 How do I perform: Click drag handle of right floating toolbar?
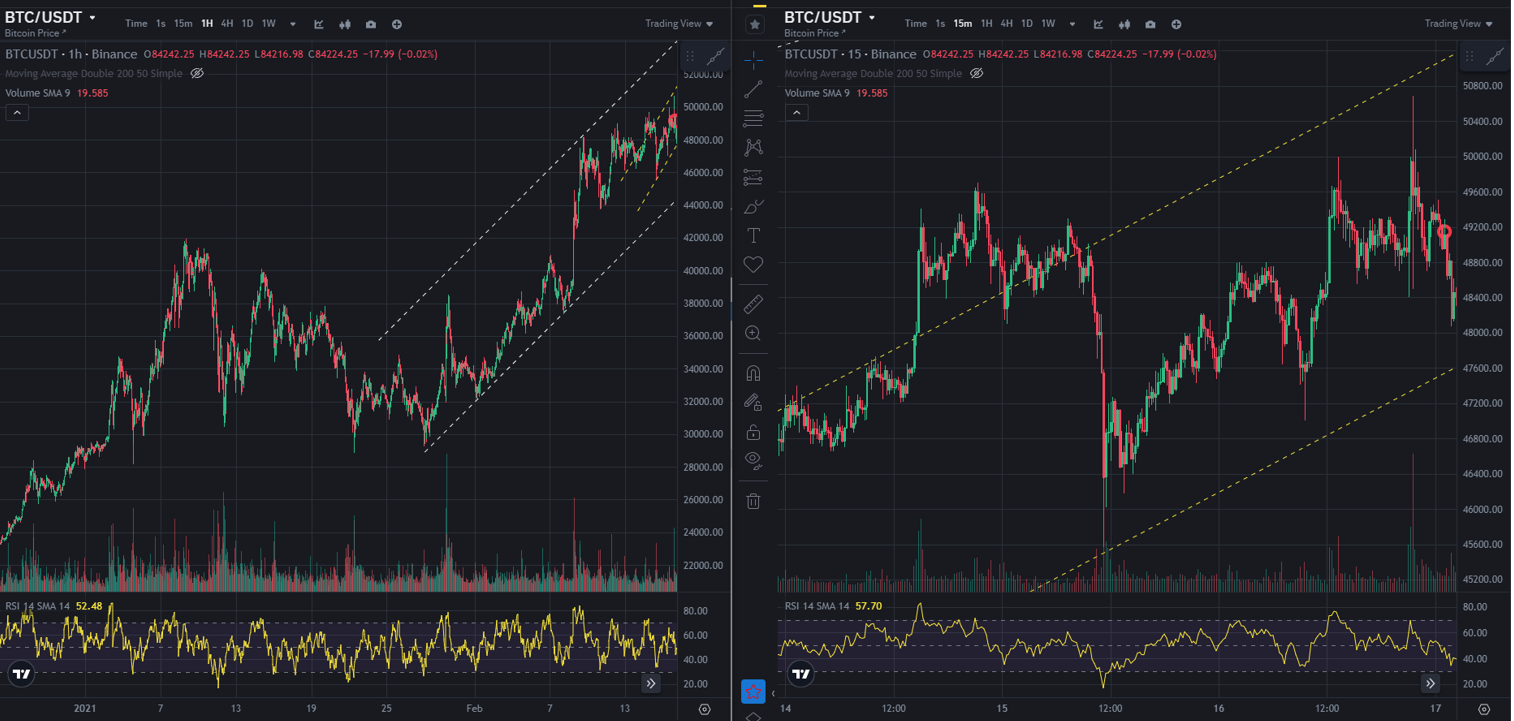(1469, 57)
